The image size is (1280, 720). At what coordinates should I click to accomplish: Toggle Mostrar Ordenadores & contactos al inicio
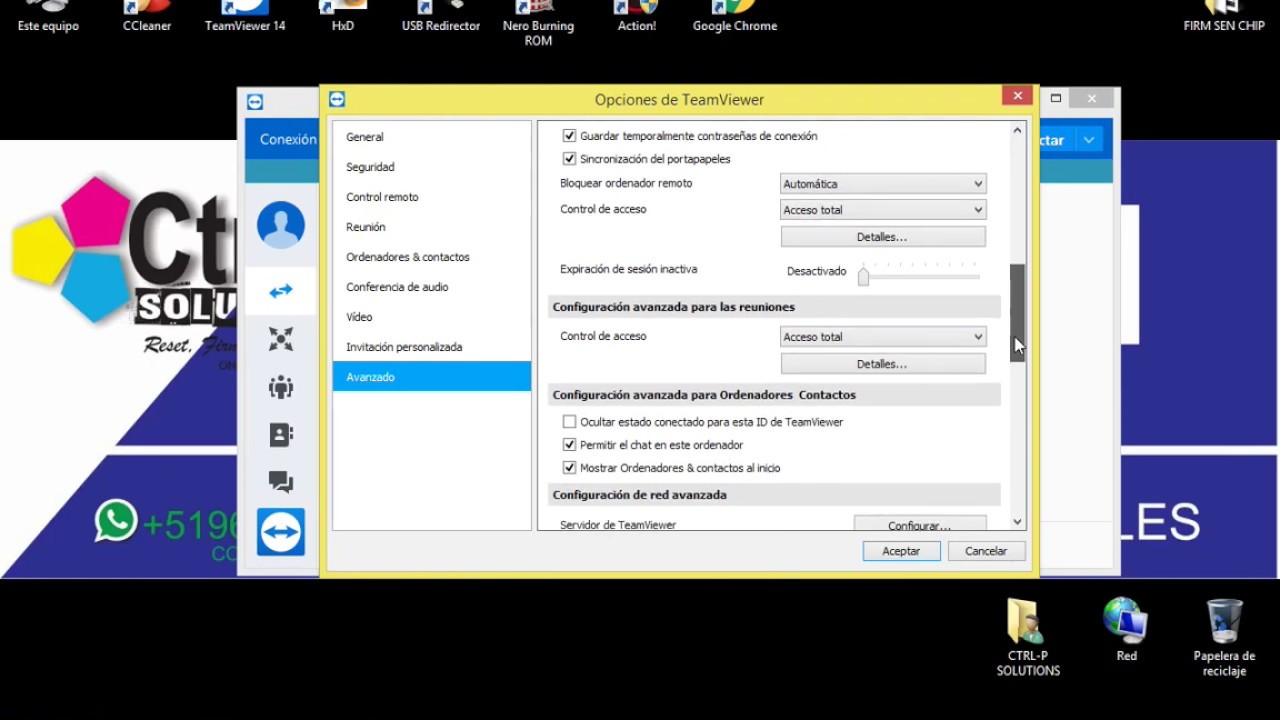(570, 468)
